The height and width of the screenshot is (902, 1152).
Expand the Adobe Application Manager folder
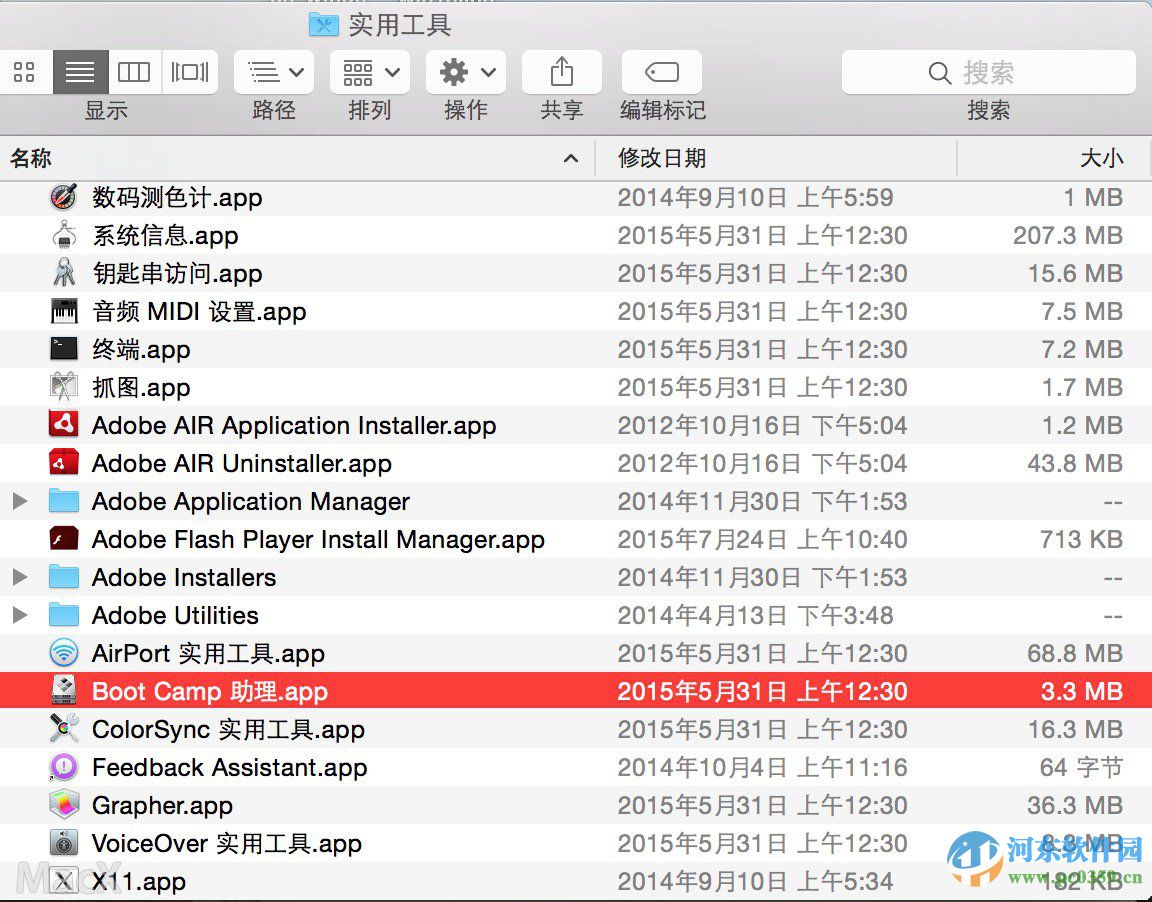20,501
